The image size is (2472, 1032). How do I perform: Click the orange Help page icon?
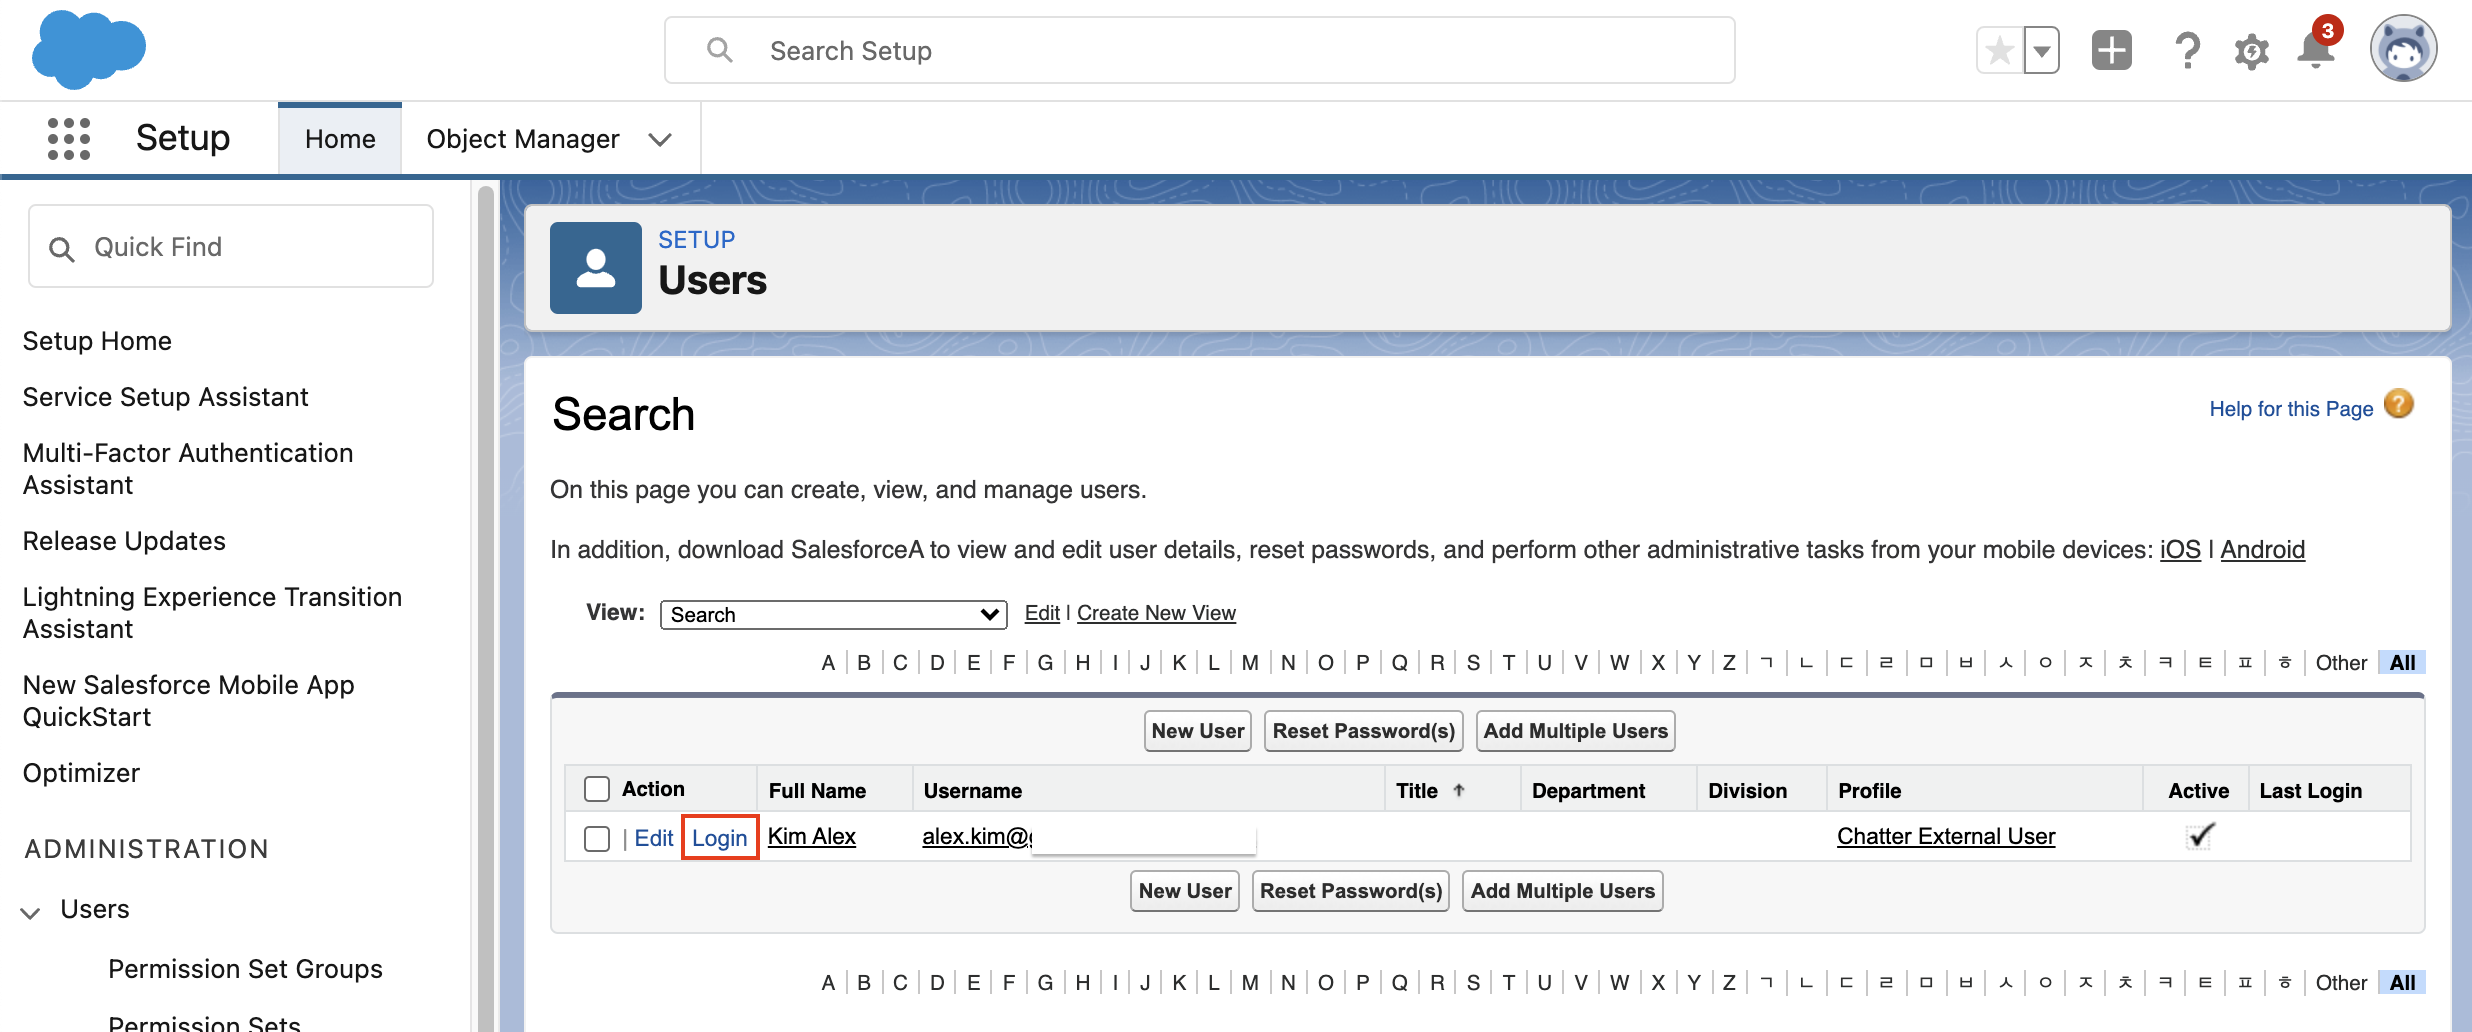tap(2399, 404)
